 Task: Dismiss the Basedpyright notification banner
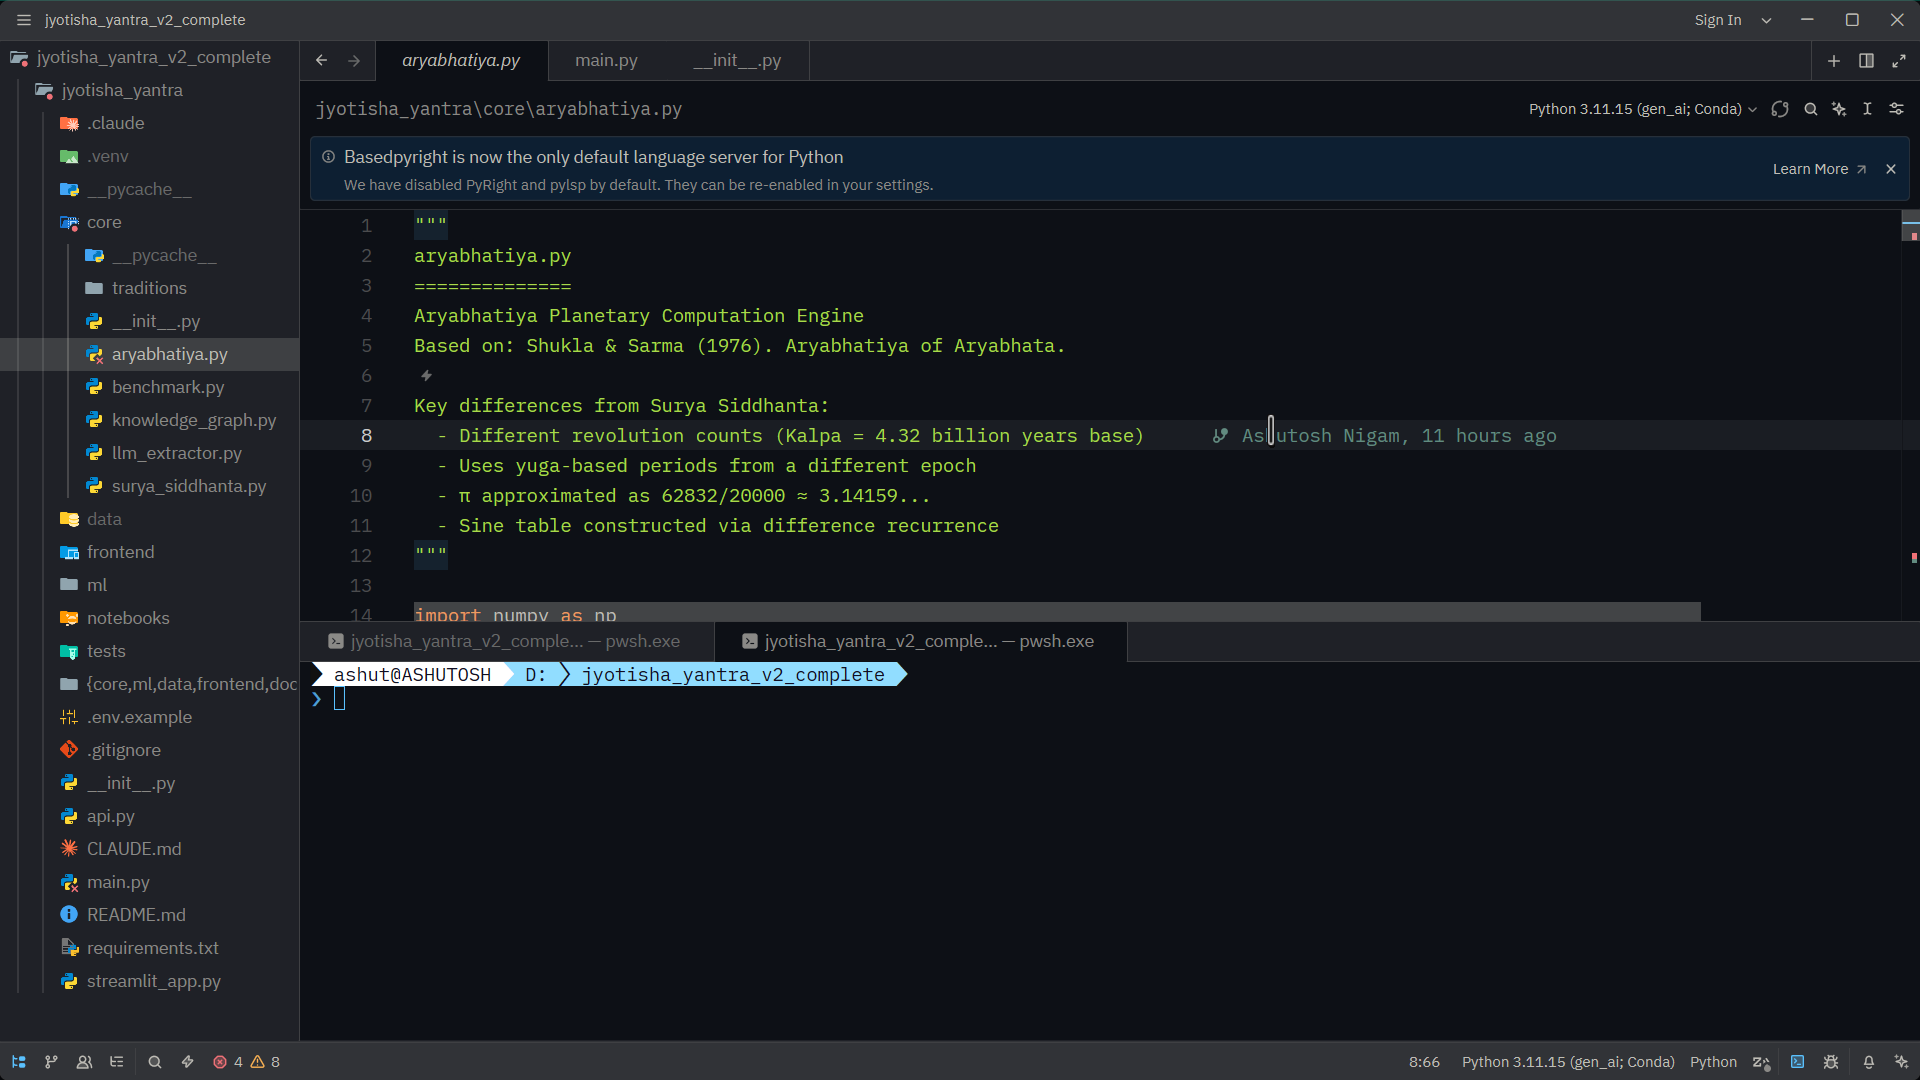pyautogui.click(x=1891, y=168)
